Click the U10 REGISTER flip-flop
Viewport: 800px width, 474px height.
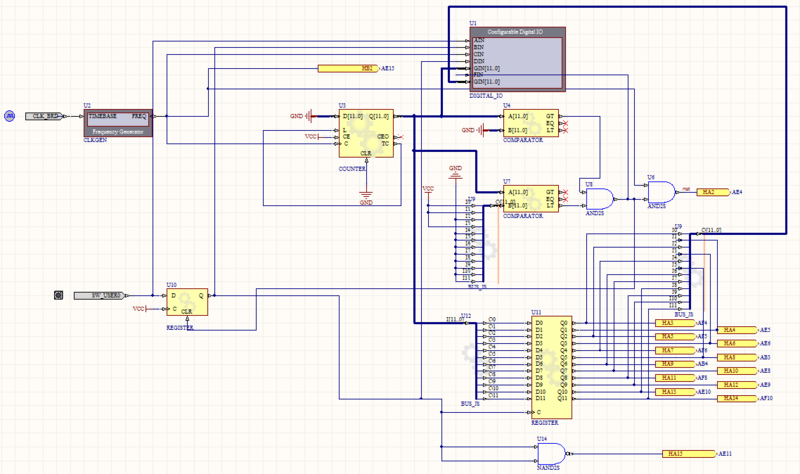pyautogui.click(x=187, y=302)
